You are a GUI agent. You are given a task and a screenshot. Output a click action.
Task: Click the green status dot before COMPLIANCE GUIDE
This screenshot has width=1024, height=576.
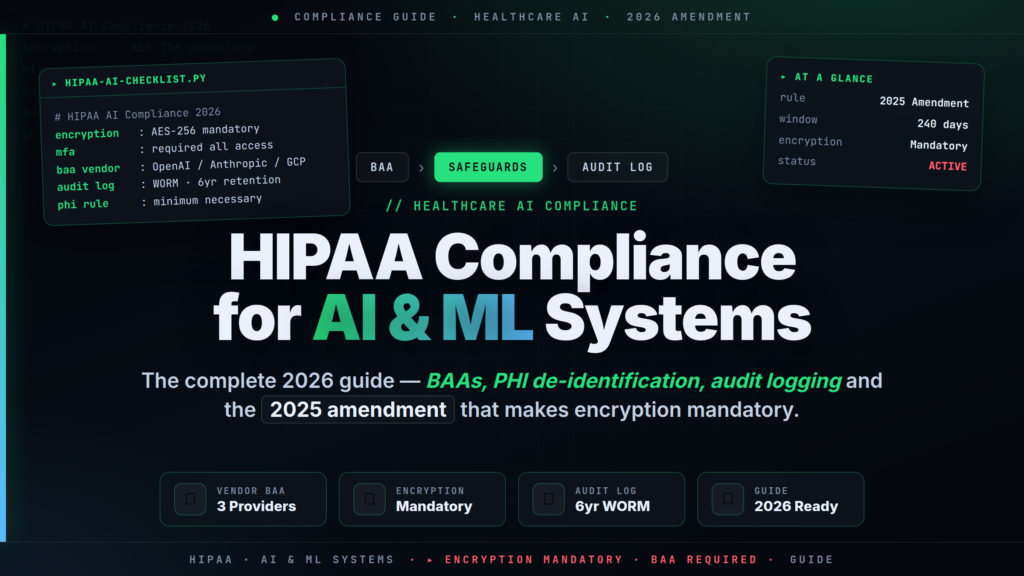275,18
